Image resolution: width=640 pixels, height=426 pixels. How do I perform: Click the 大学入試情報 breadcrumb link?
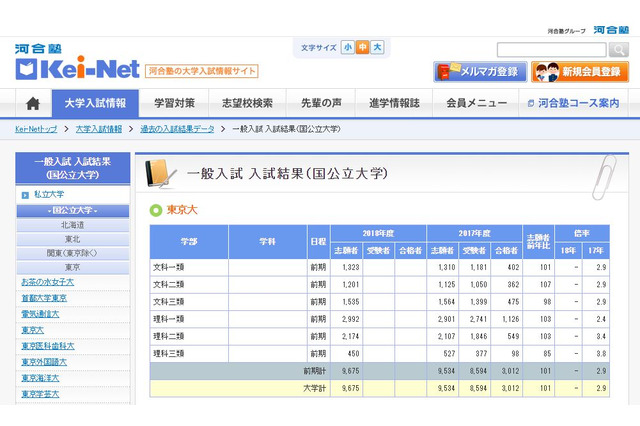[99, 129]
